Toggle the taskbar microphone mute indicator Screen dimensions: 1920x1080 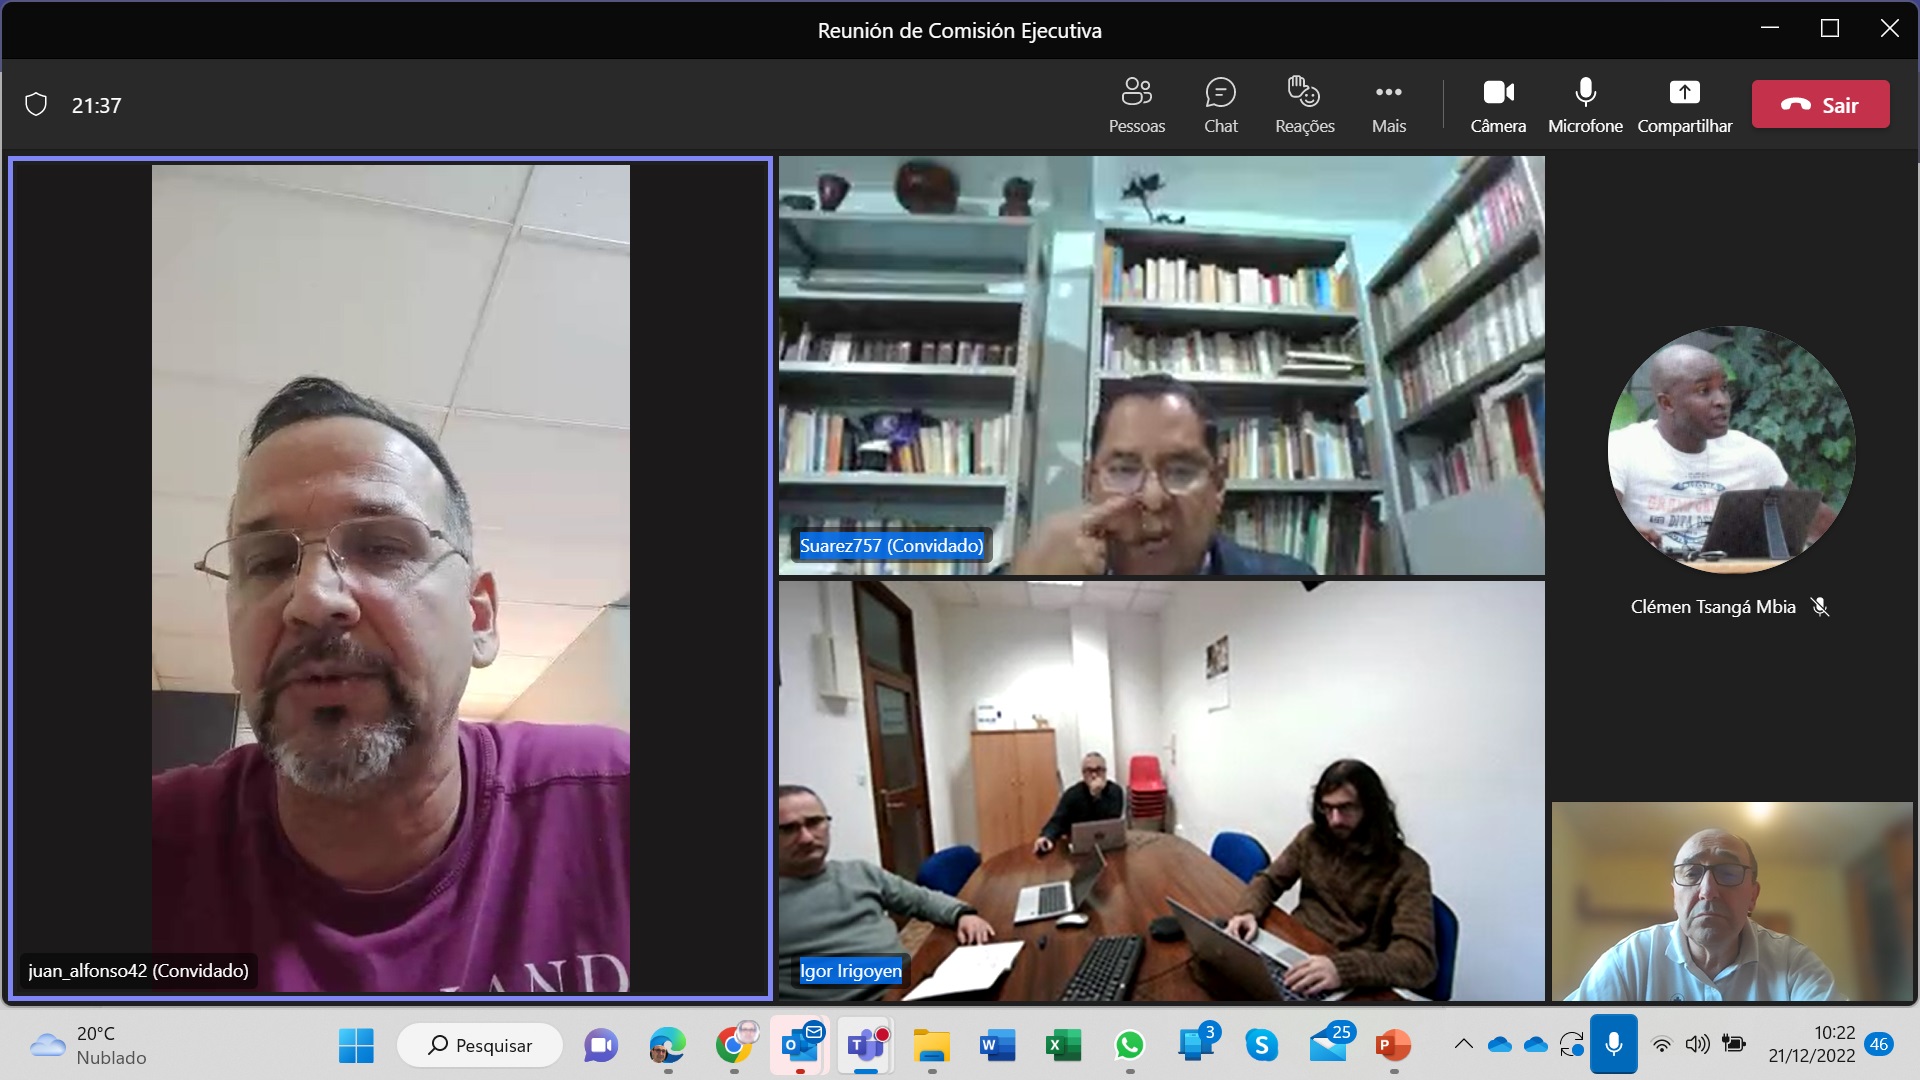click(1613, 1044)
